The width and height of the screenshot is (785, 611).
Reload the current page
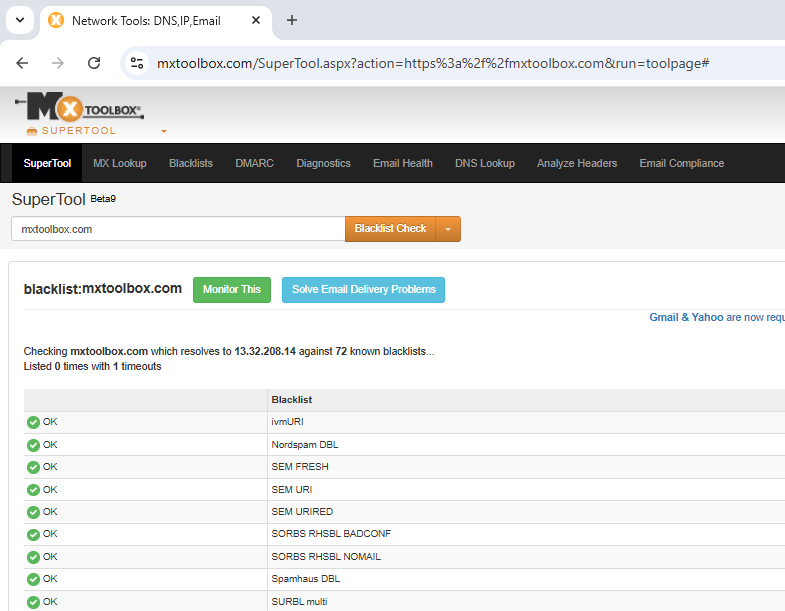tap(94, 63)
